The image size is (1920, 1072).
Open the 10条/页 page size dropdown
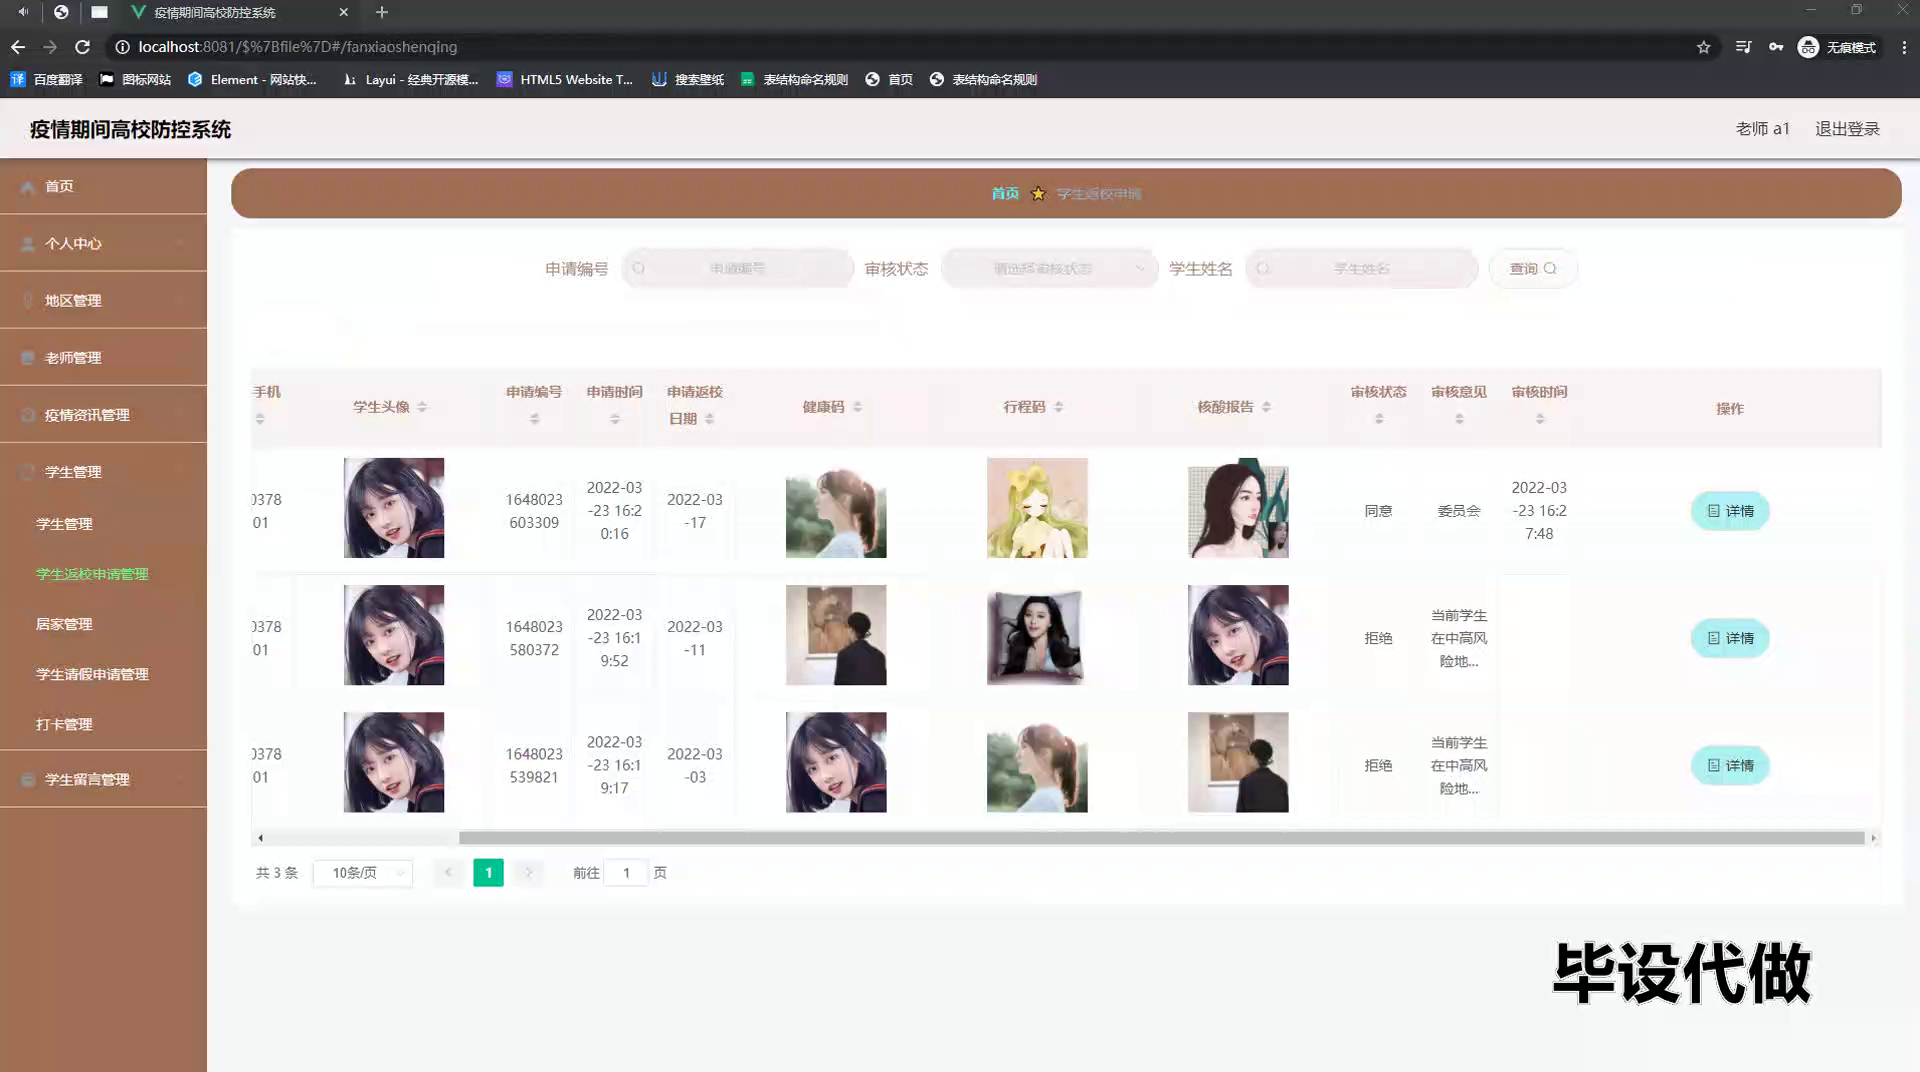click(363, 873)
